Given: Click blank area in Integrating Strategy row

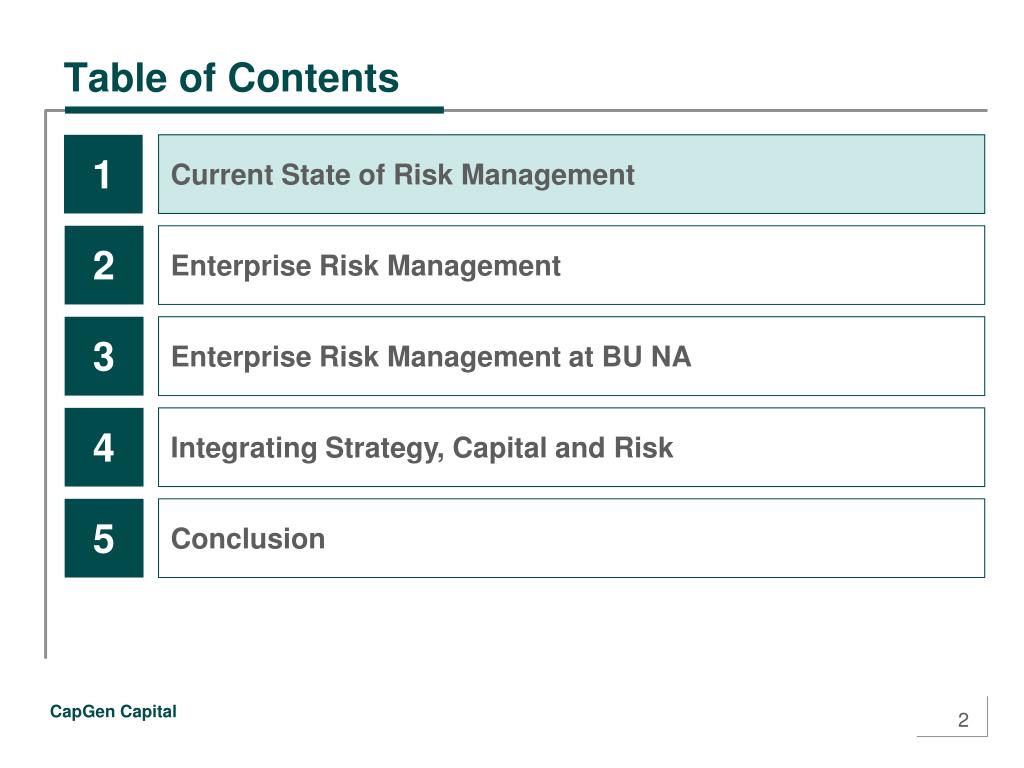Looking at the screenshot, I should [x=829, y=447].
